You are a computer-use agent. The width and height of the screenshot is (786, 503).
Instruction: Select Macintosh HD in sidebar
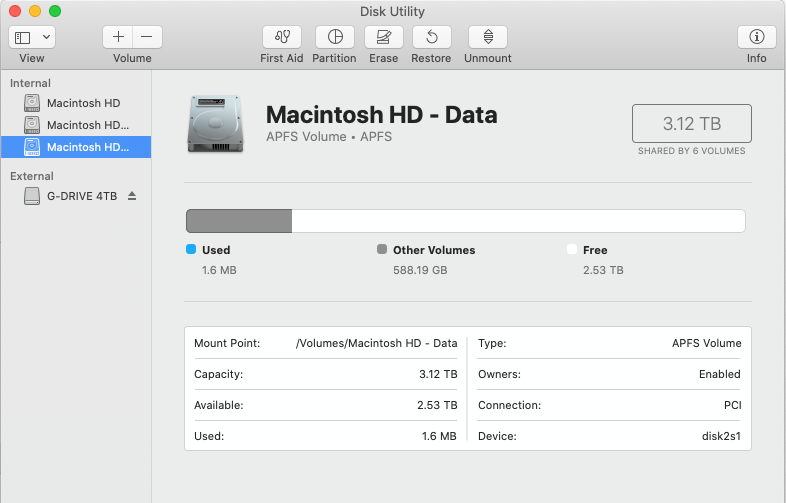[76, 103]
